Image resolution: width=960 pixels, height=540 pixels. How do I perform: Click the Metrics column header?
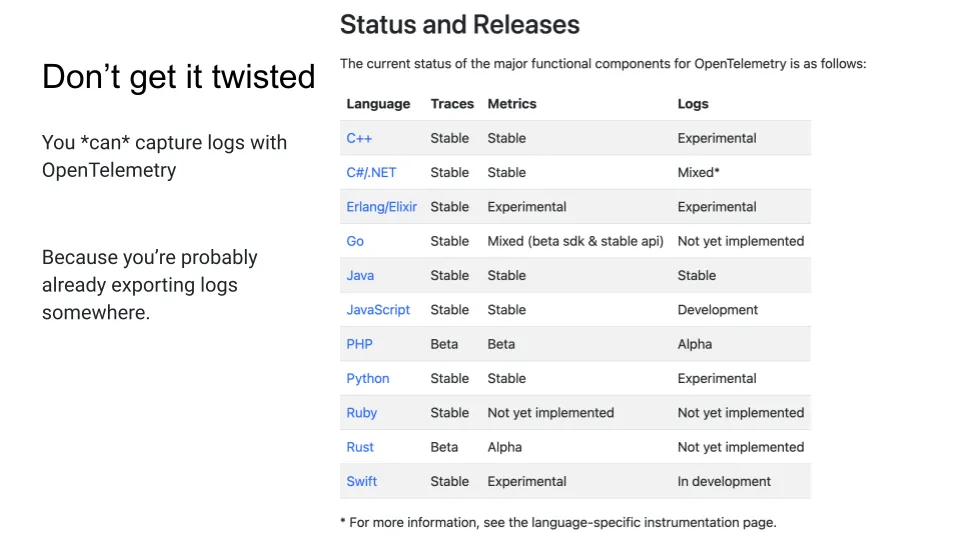point(512,104)
